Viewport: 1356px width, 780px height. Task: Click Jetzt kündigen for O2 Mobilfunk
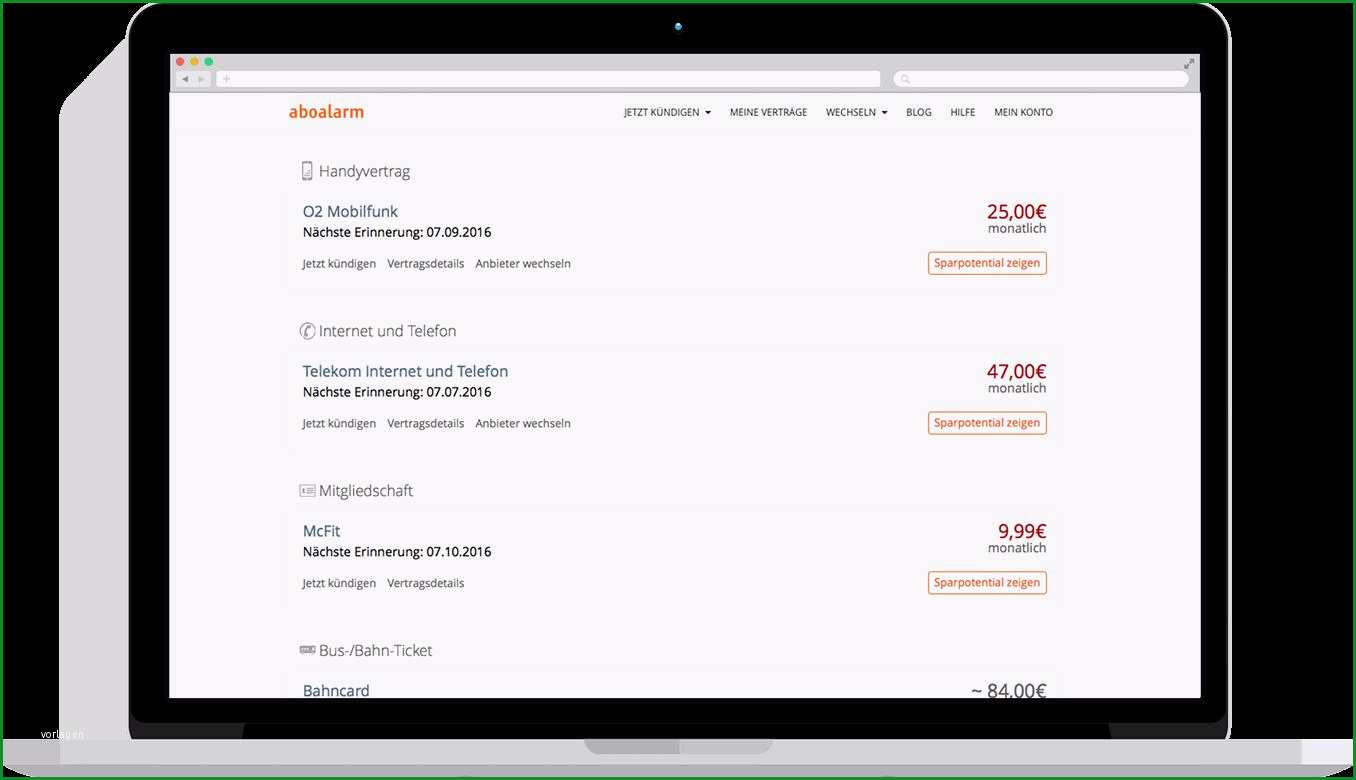[339, 264]
